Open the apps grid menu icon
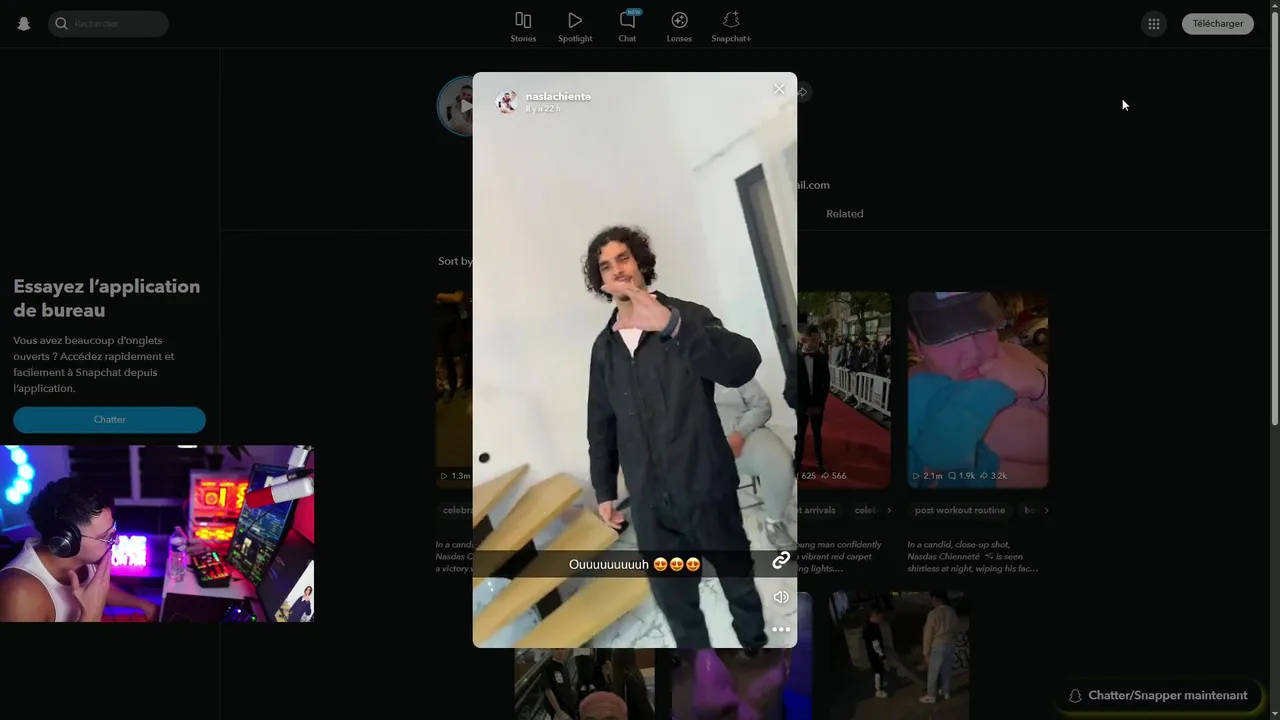The image size is (1280, 720). tap(1154, 24)
